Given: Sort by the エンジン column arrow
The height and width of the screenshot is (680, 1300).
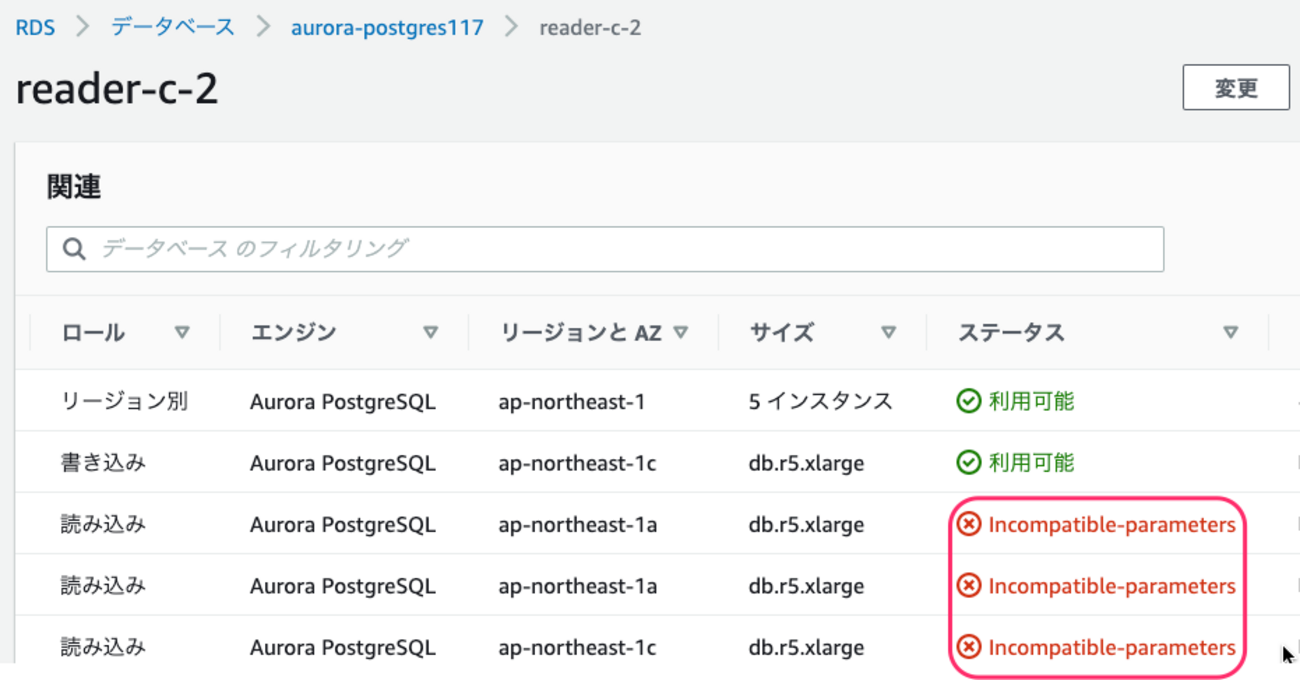Looking at the screenshot, I should (430, 333).
